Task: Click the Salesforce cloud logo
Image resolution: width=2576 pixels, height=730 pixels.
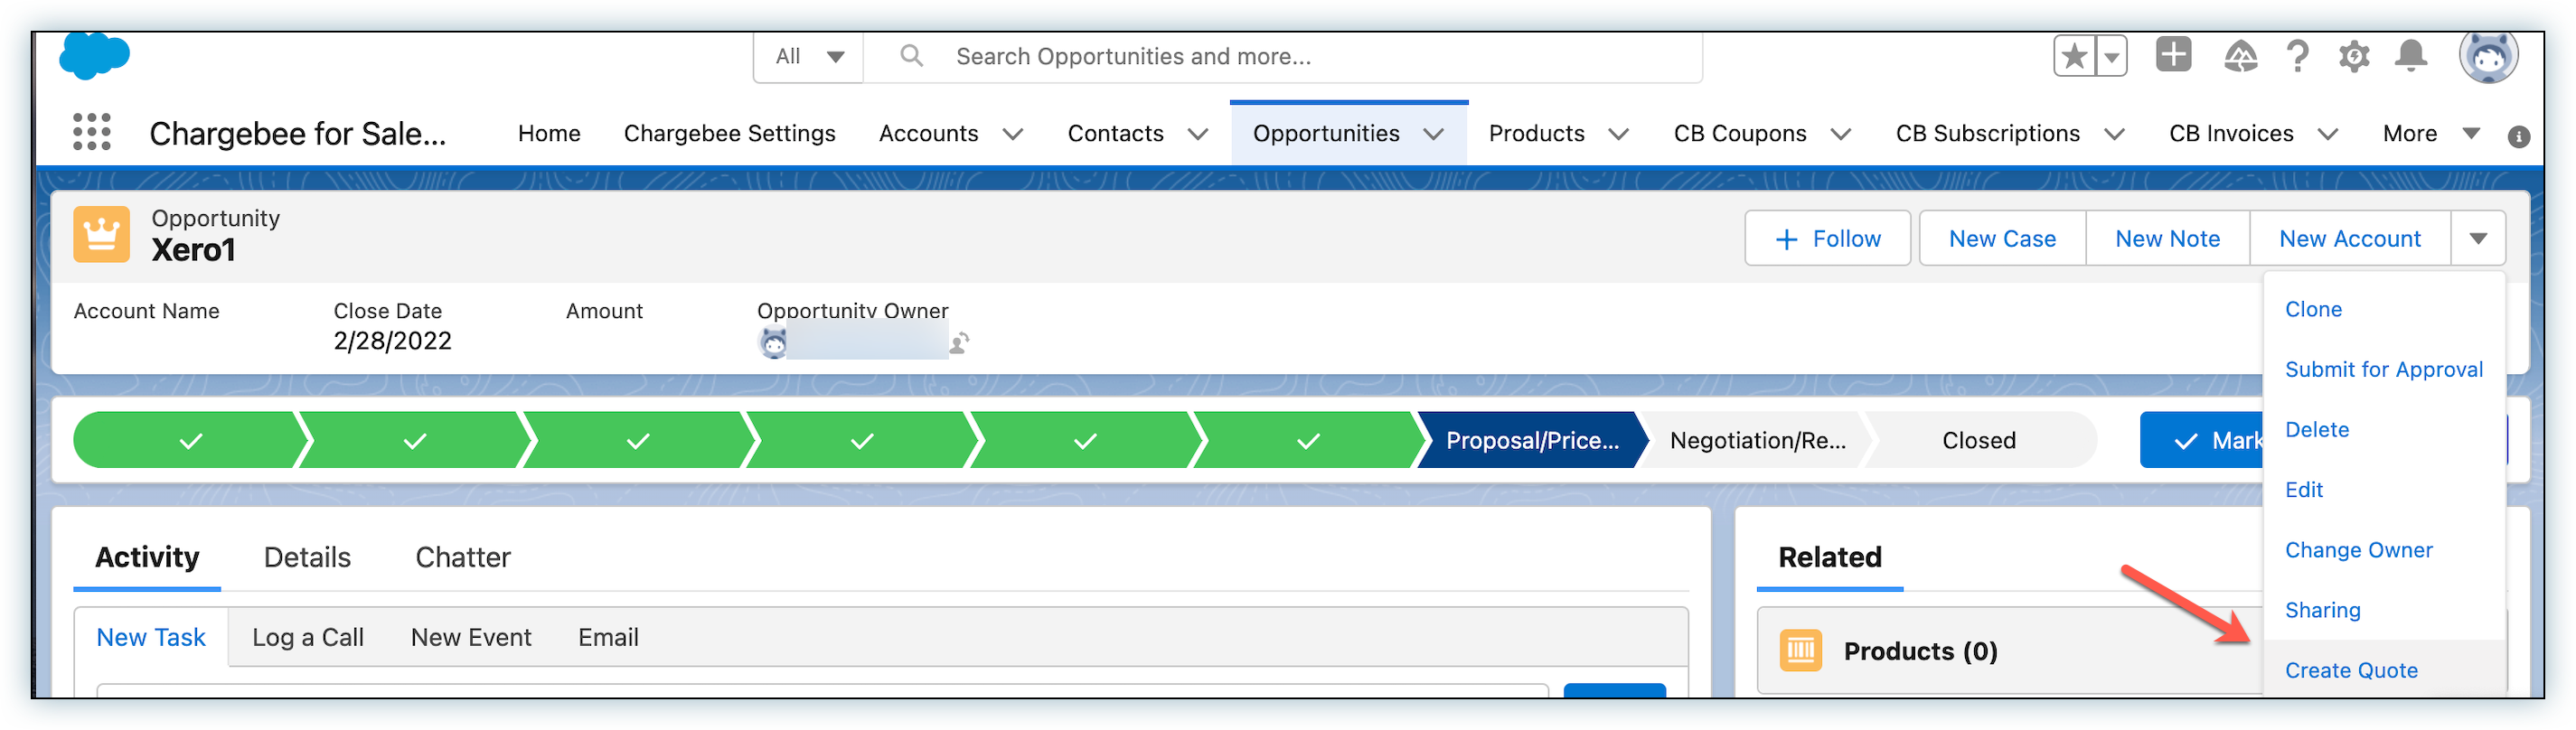Action: [94, 56]
